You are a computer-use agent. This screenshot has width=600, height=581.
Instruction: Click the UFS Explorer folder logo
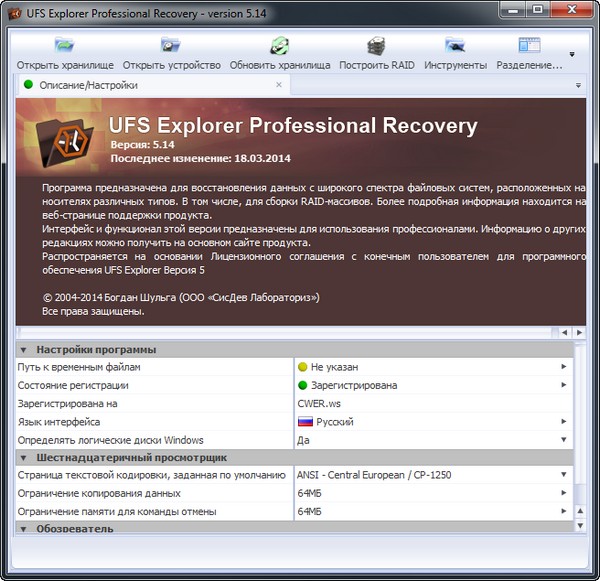click(x=64, y=142)
